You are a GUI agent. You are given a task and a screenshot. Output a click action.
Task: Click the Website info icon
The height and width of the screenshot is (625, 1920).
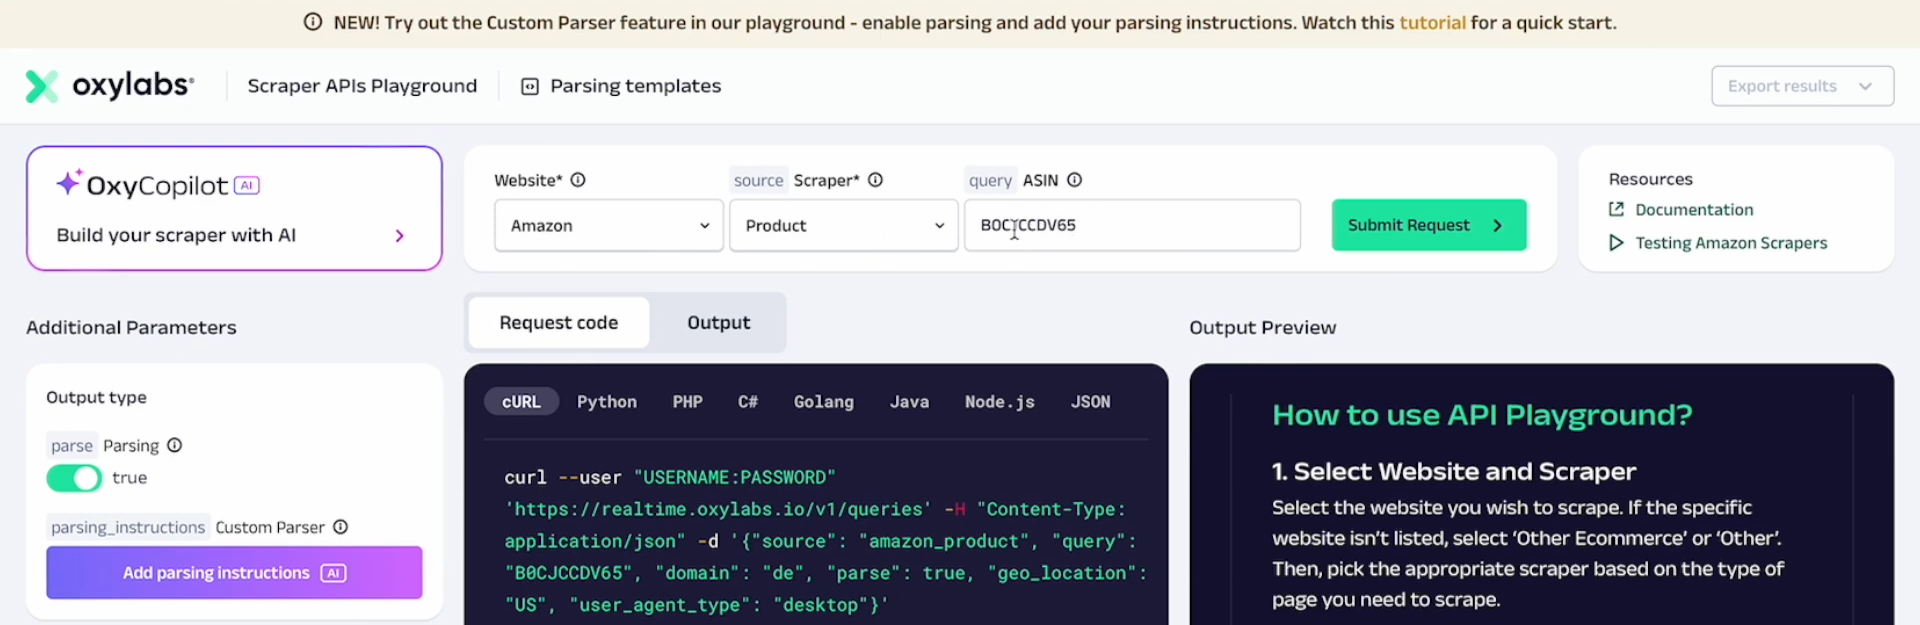[x=578, y=180]
